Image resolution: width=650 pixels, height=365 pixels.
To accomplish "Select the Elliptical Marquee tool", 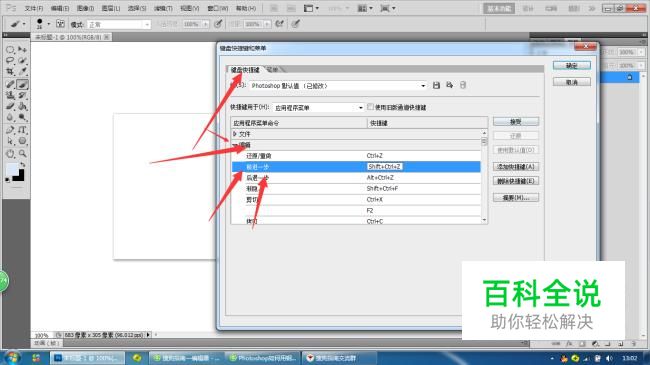I will [x=10, y=50].
